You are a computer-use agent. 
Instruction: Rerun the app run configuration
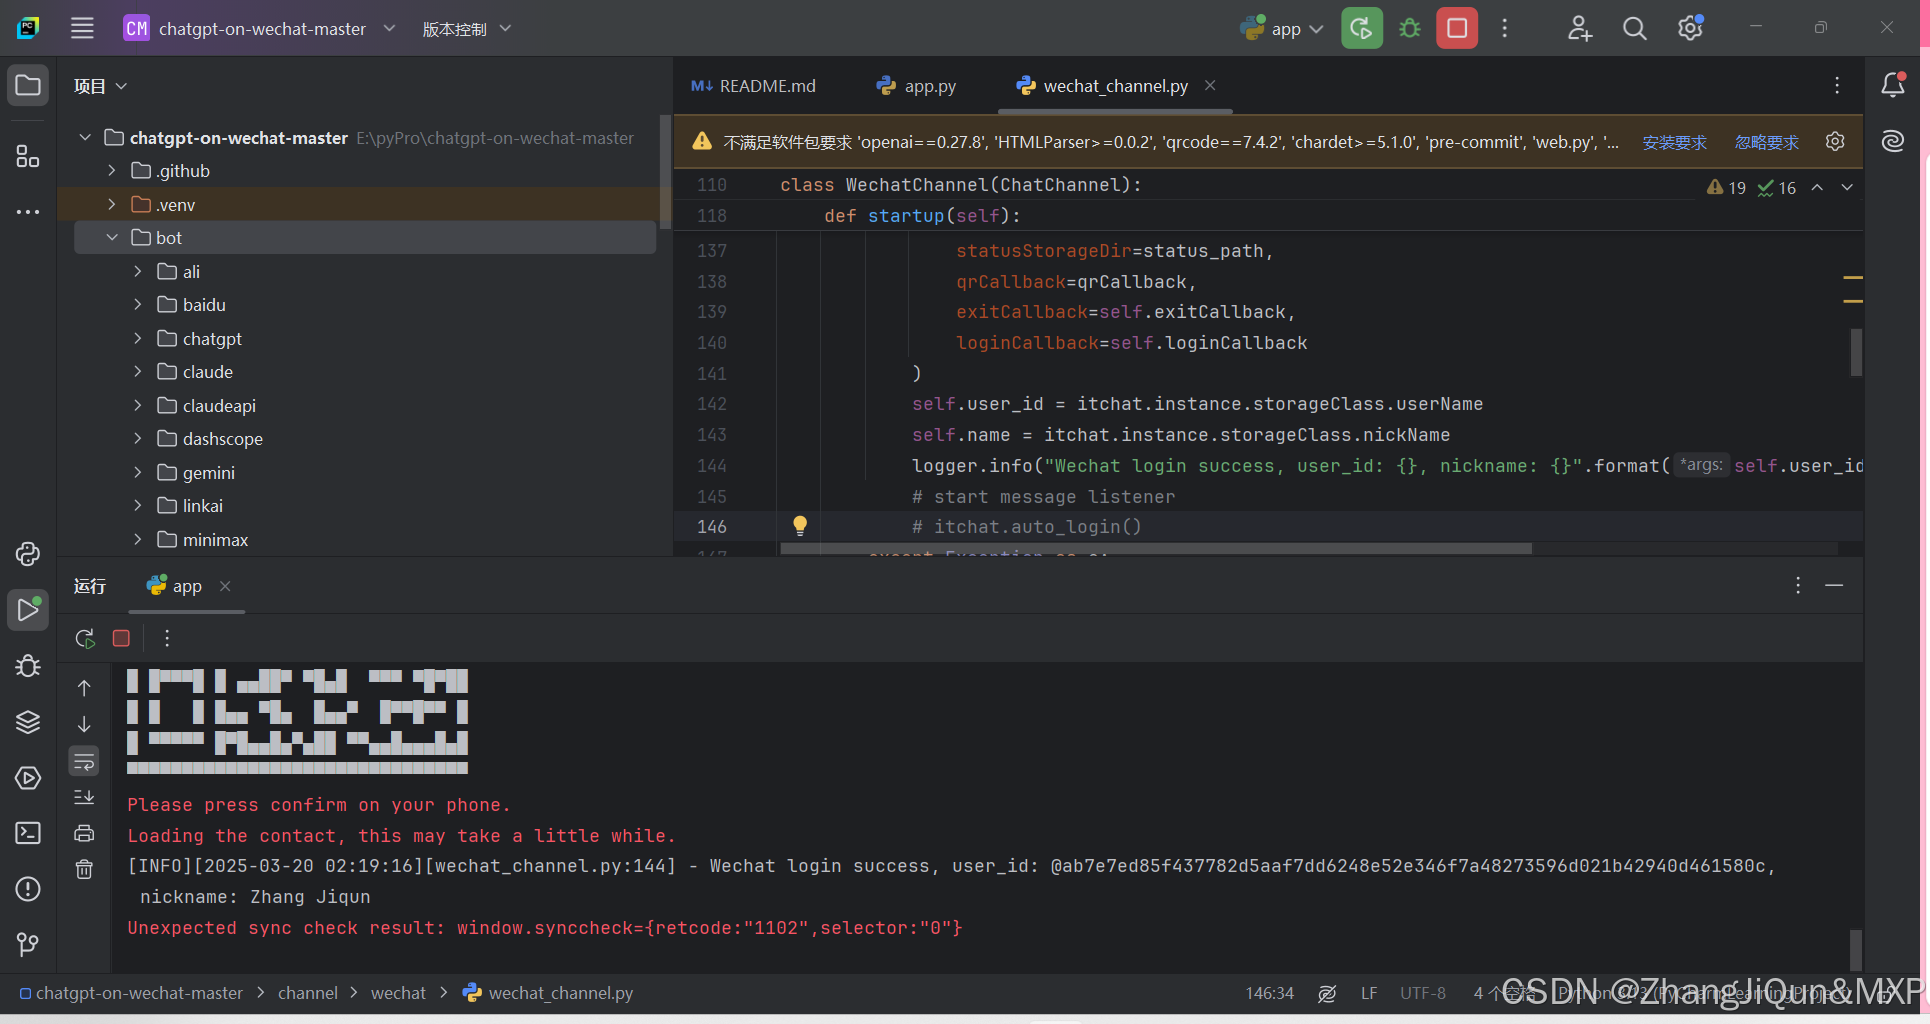[x=84, y=637]
